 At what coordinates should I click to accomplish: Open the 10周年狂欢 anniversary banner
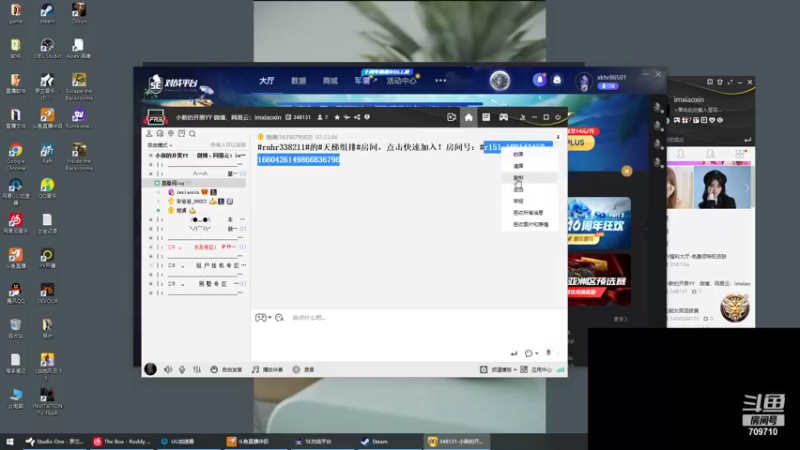tap(599, 222)
